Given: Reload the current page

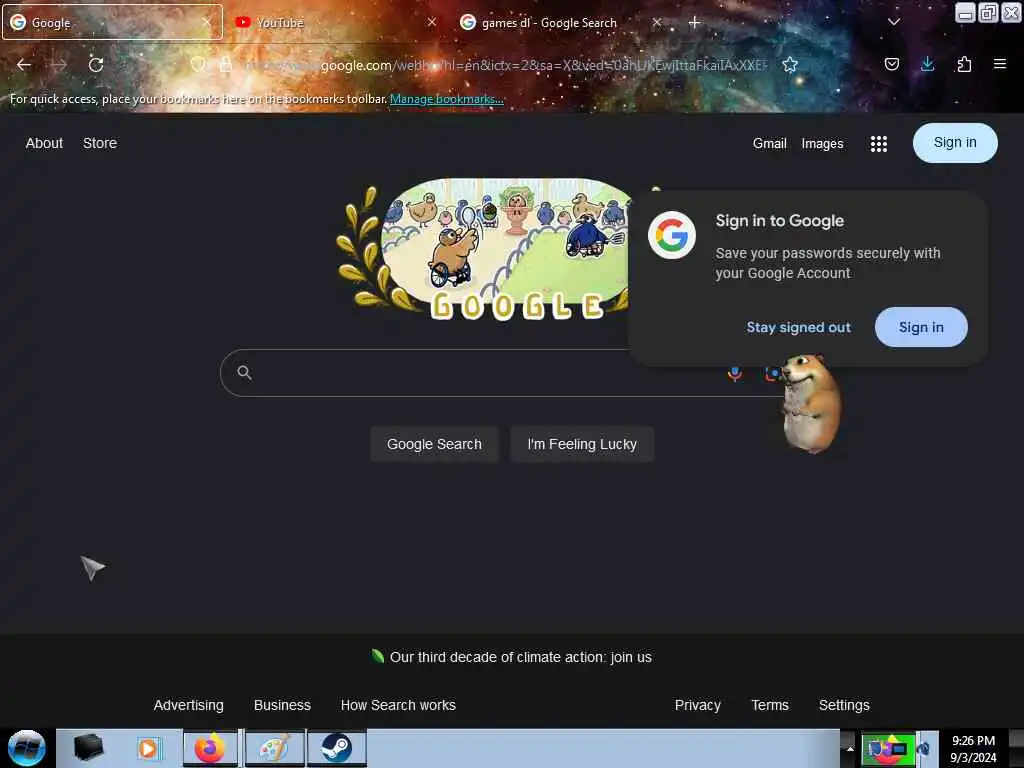Looking at the screenshot, I should (x=96, y=64).
